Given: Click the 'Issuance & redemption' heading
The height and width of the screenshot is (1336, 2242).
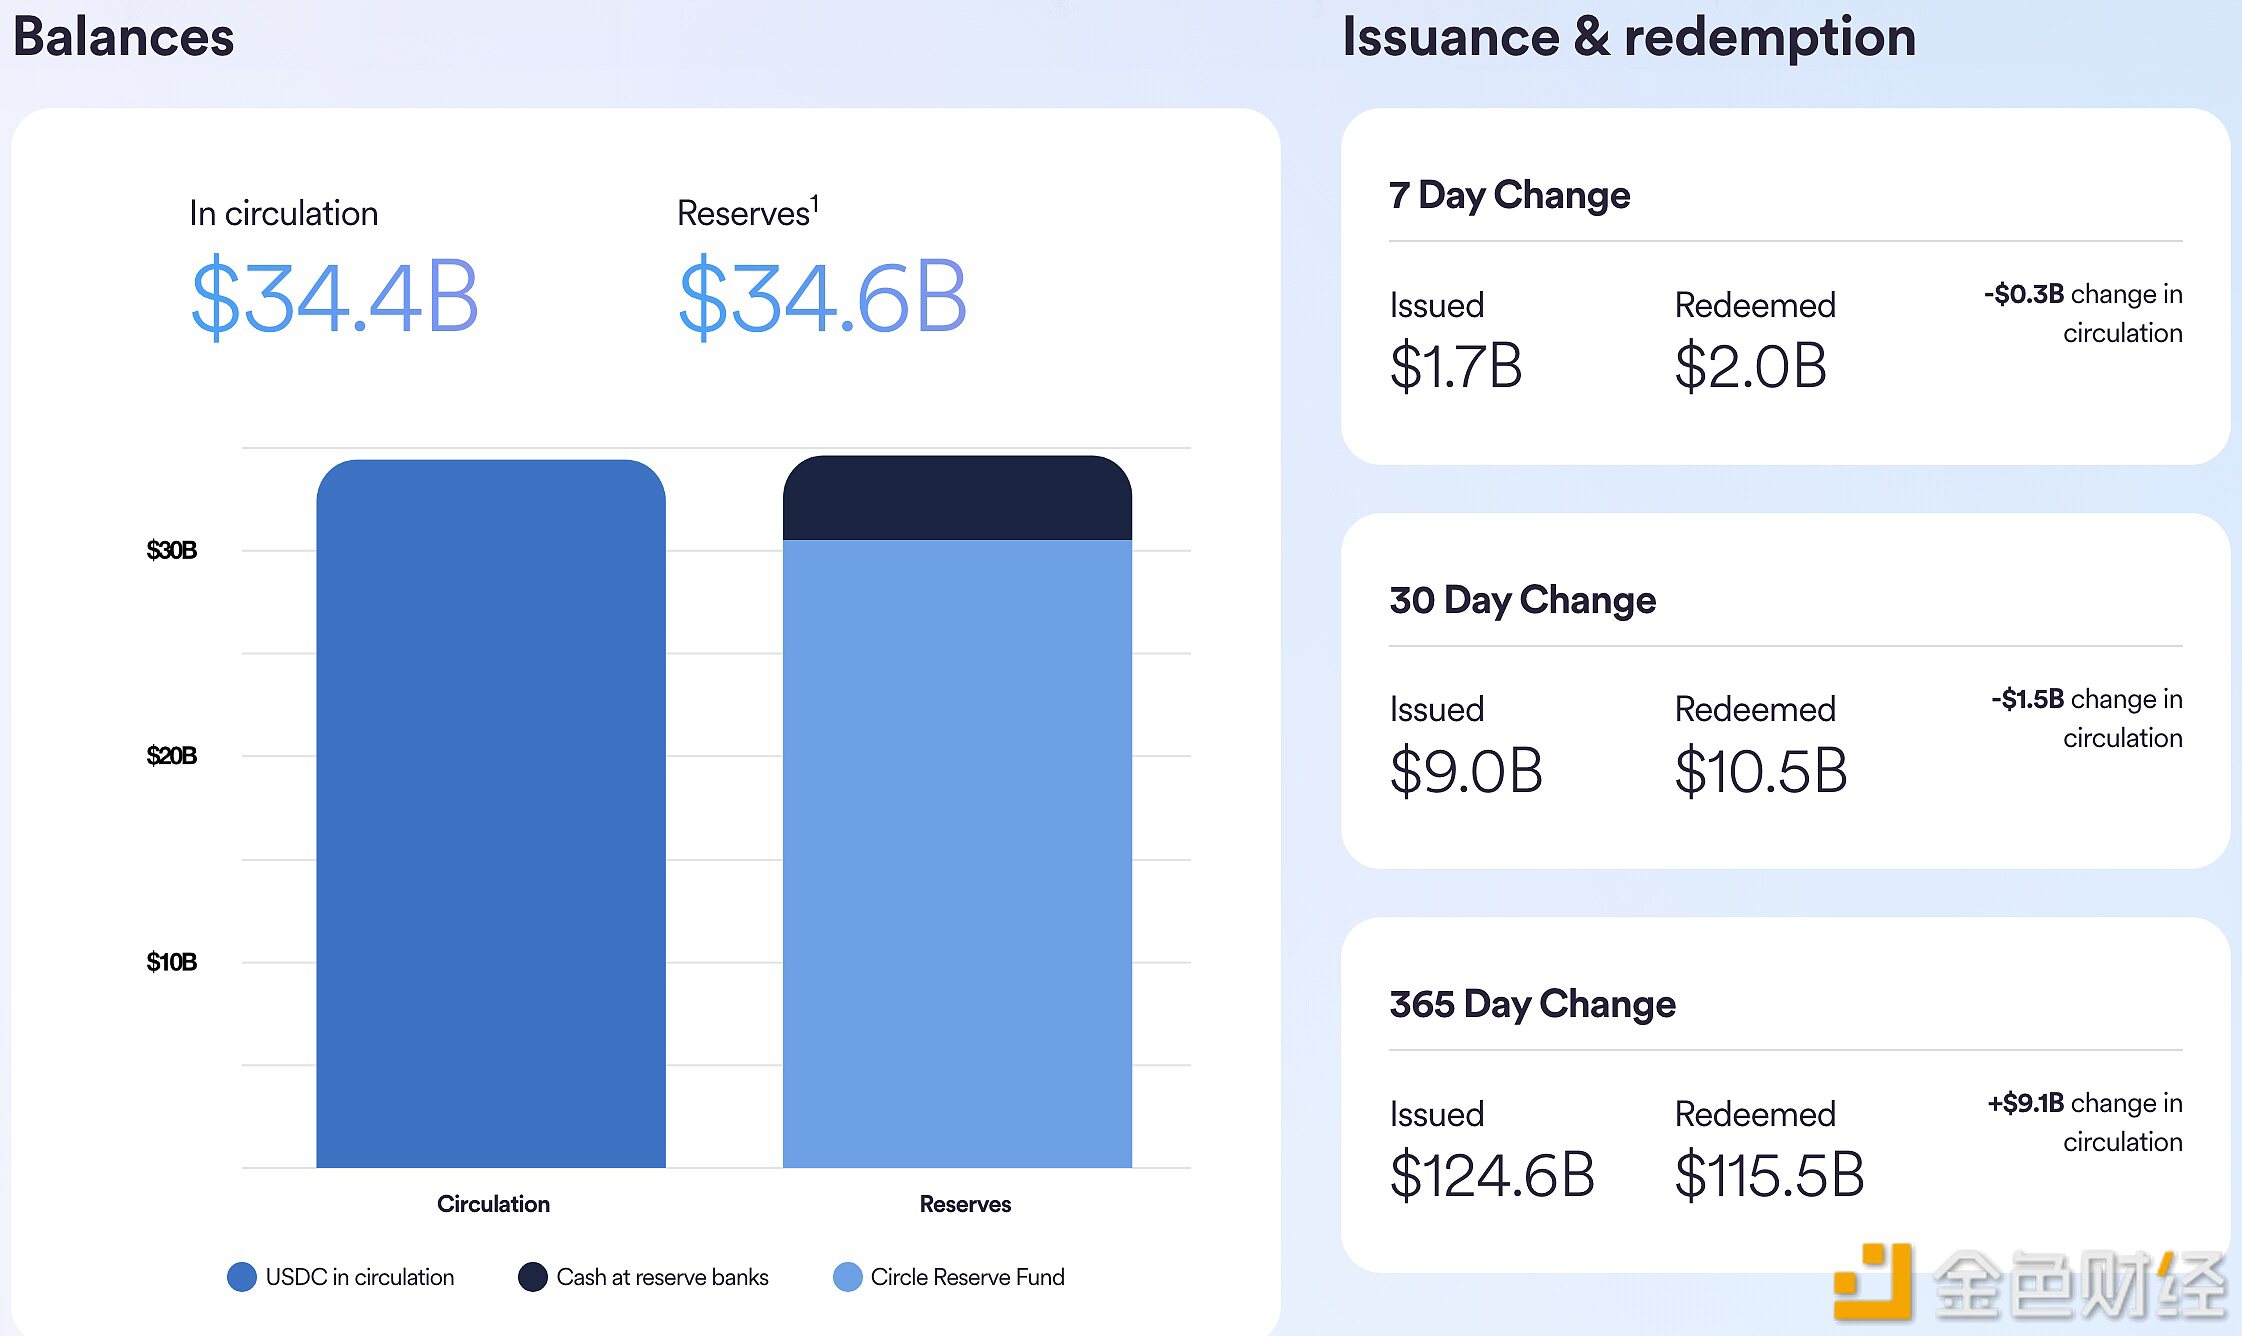Looking at the screenshot, I should pos(1629,38).
